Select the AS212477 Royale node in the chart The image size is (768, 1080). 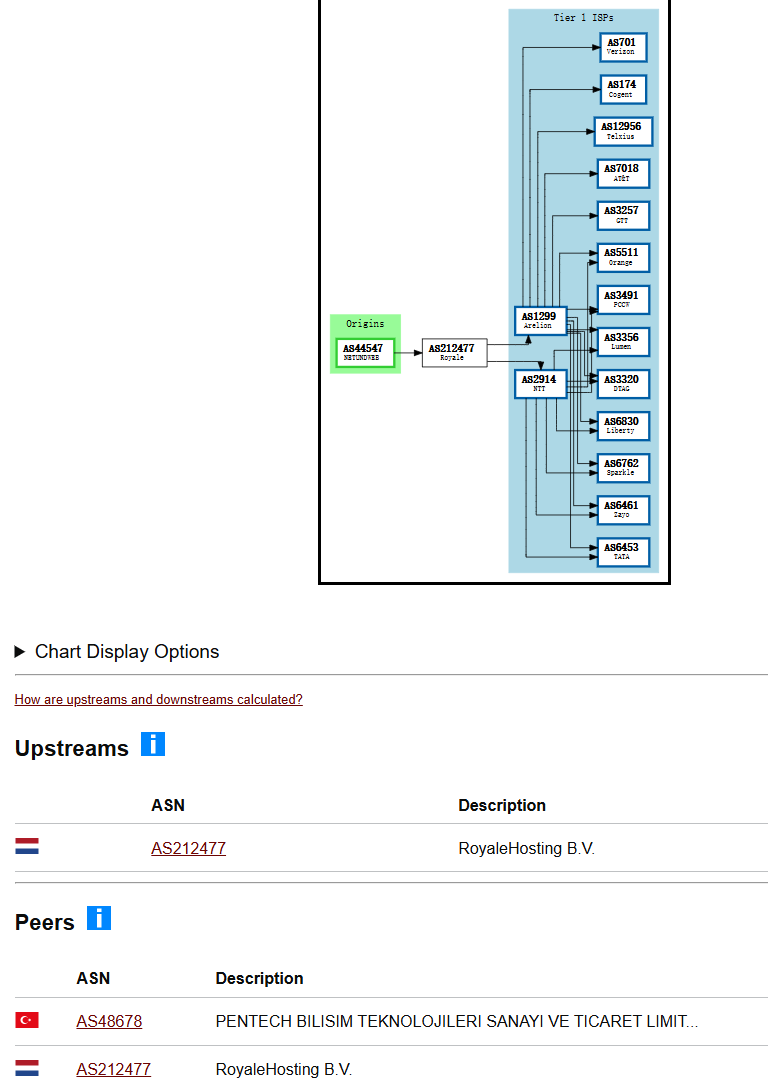455,353
